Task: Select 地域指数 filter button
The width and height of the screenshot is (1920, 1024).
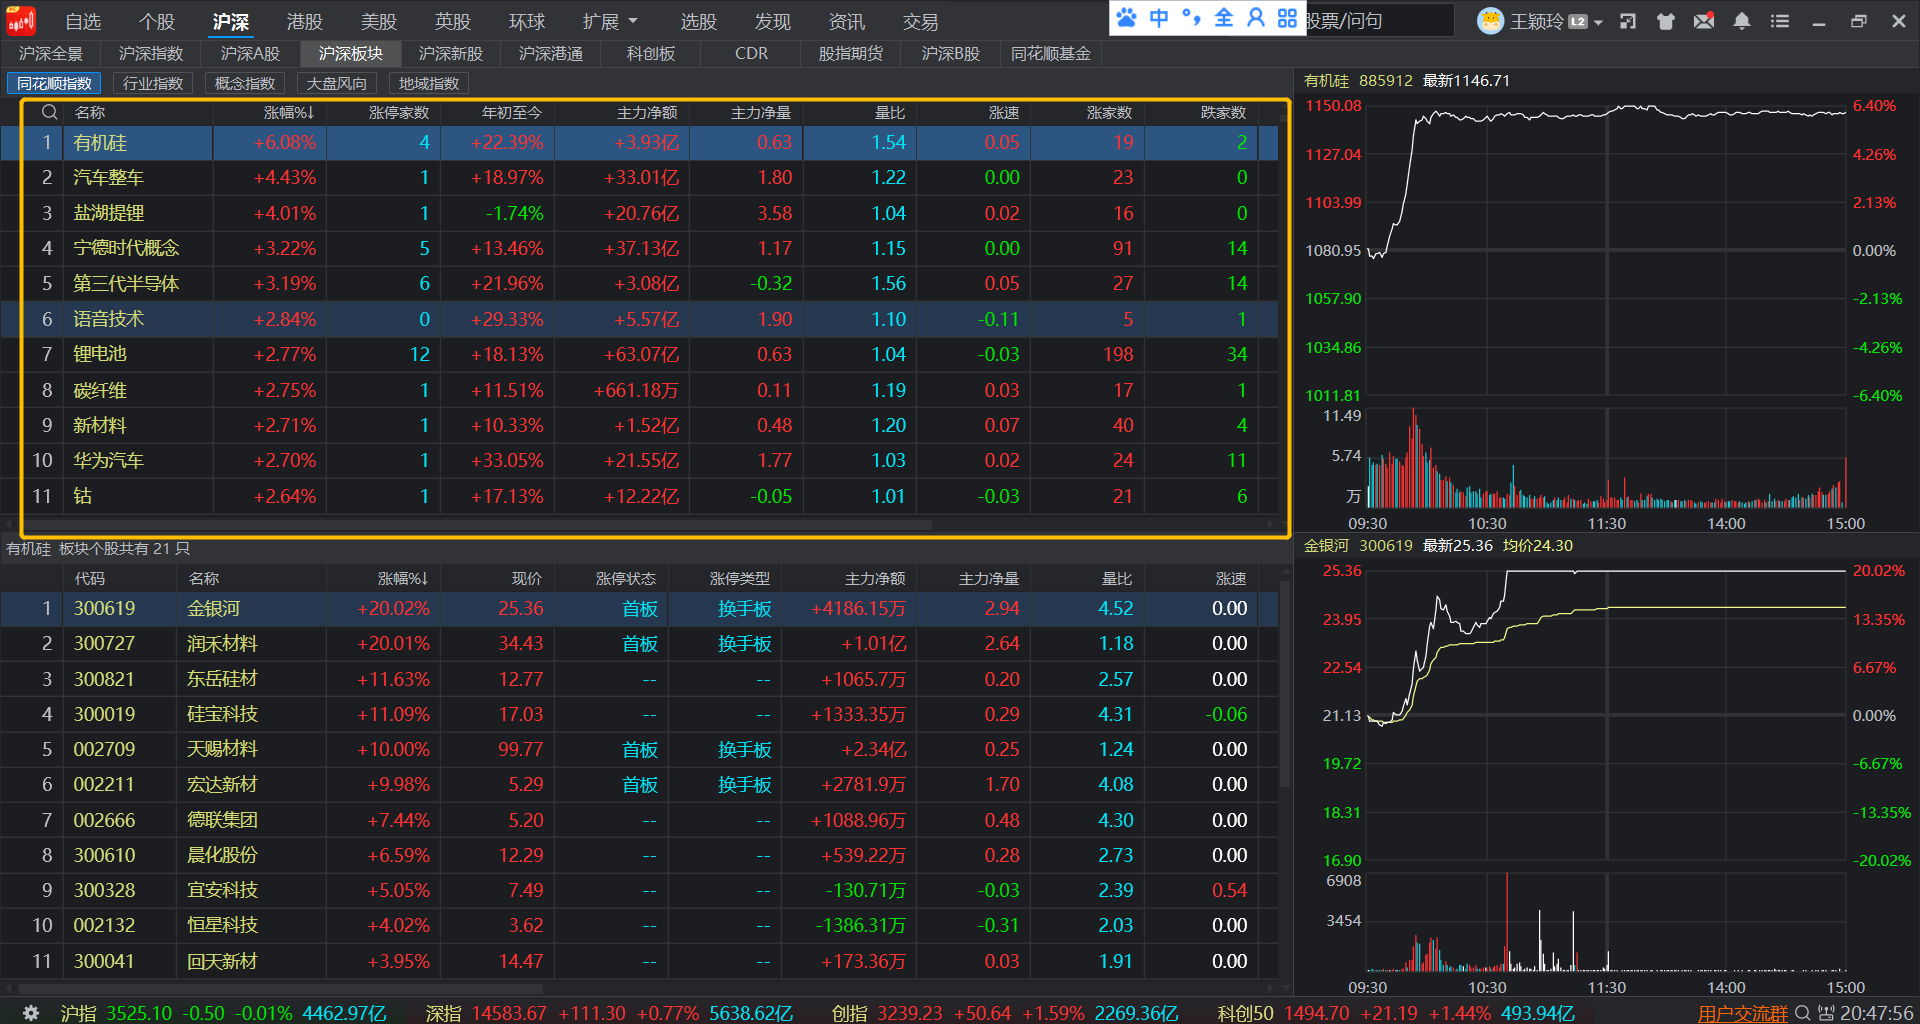Action: pos(429,84)
